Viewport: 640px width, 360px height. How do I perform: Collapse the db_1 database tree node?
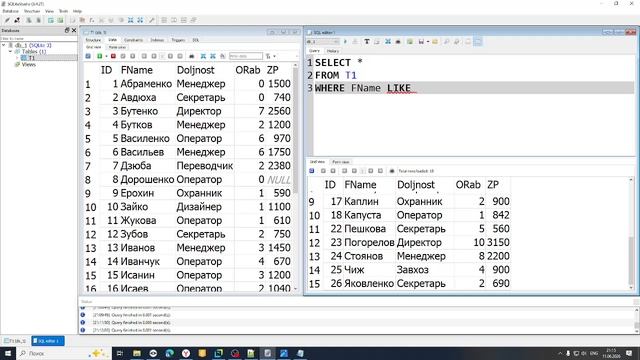point(4,45)
